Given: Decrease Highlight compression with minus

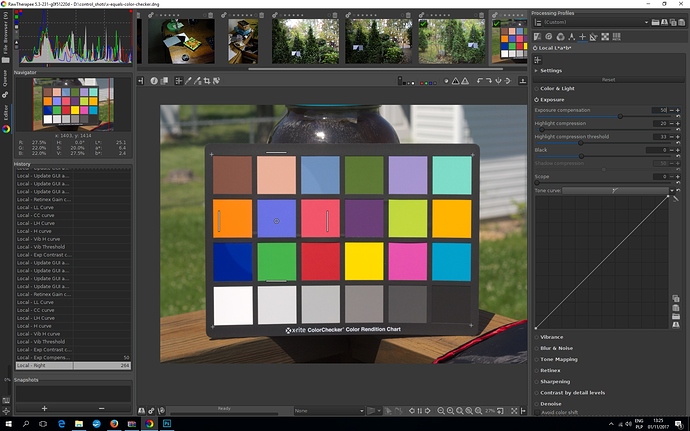Looking at the screenshot, I should tap(672, 124).
